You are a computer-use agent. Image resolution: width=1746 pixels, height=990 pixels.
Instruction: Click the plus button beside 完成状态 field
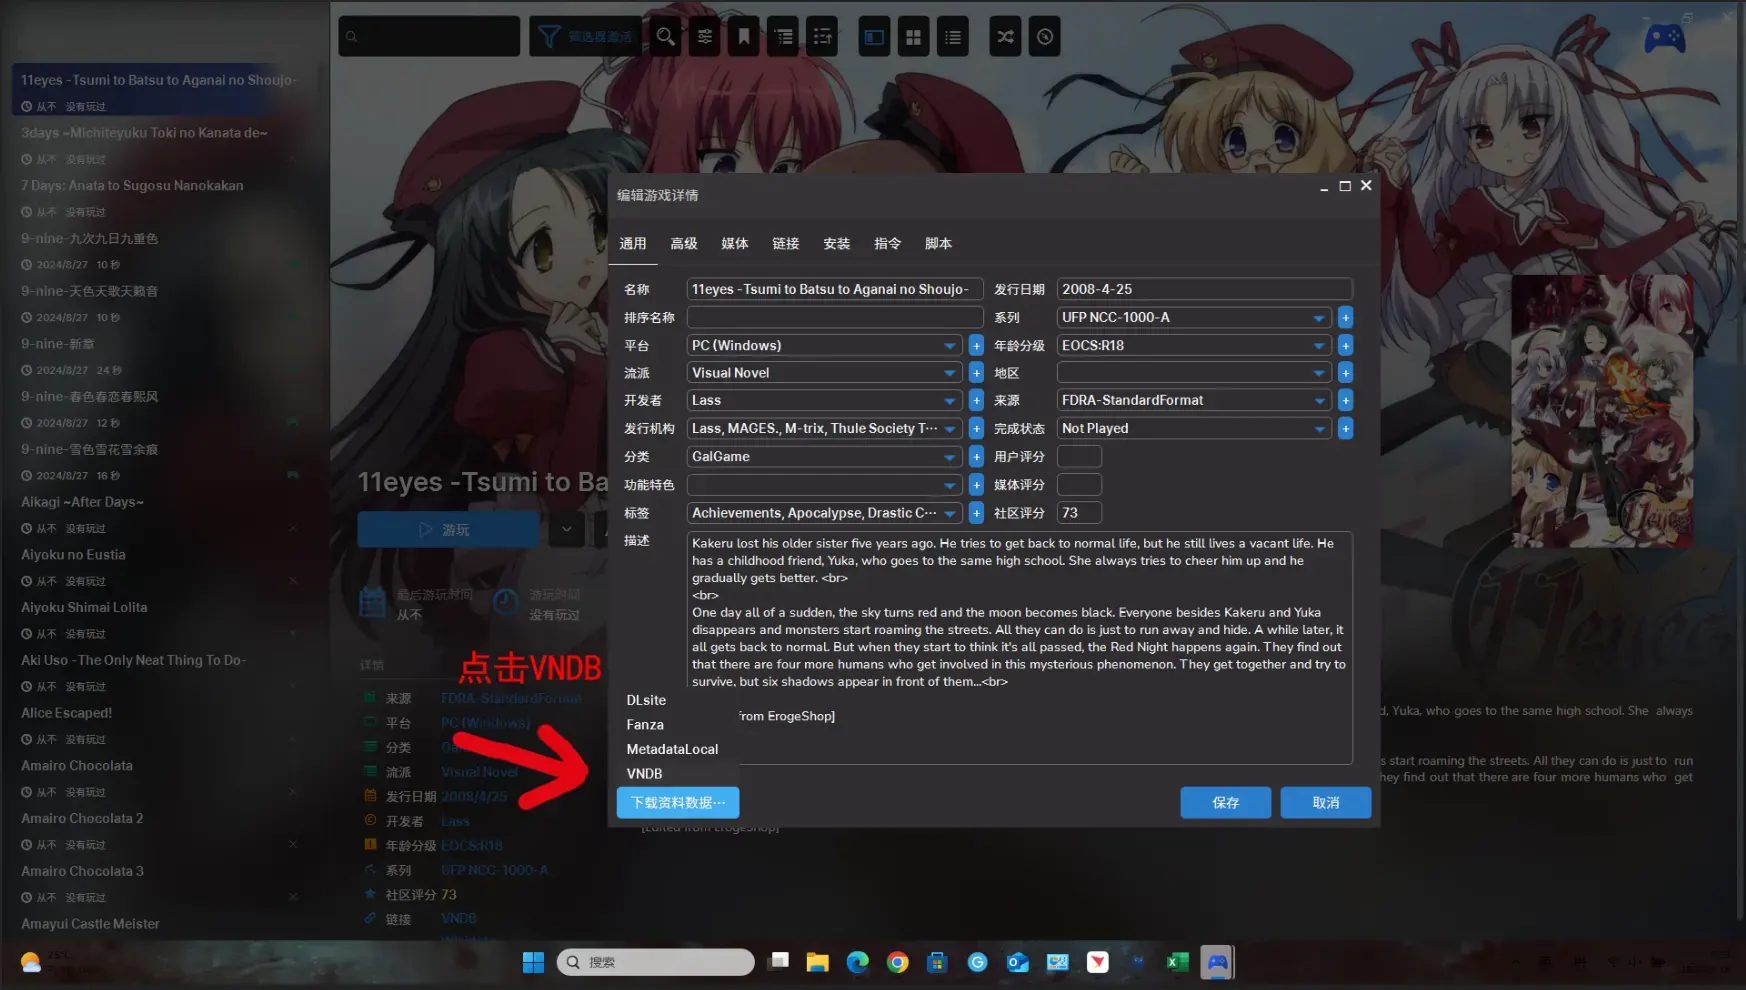coord(1346,429)
